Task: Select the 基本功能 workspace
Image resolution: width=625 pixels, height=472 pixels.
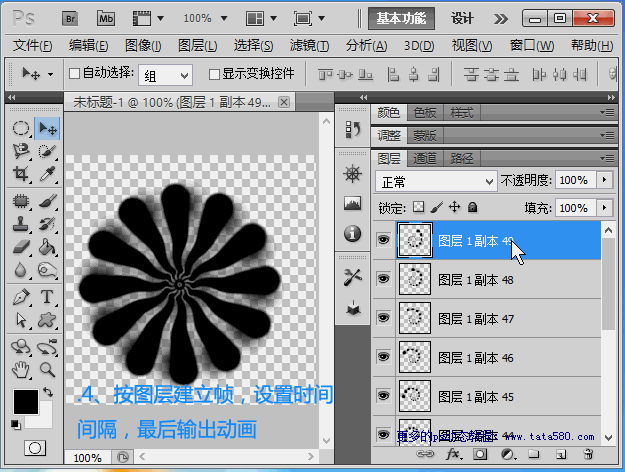Action: coord(401,18)
